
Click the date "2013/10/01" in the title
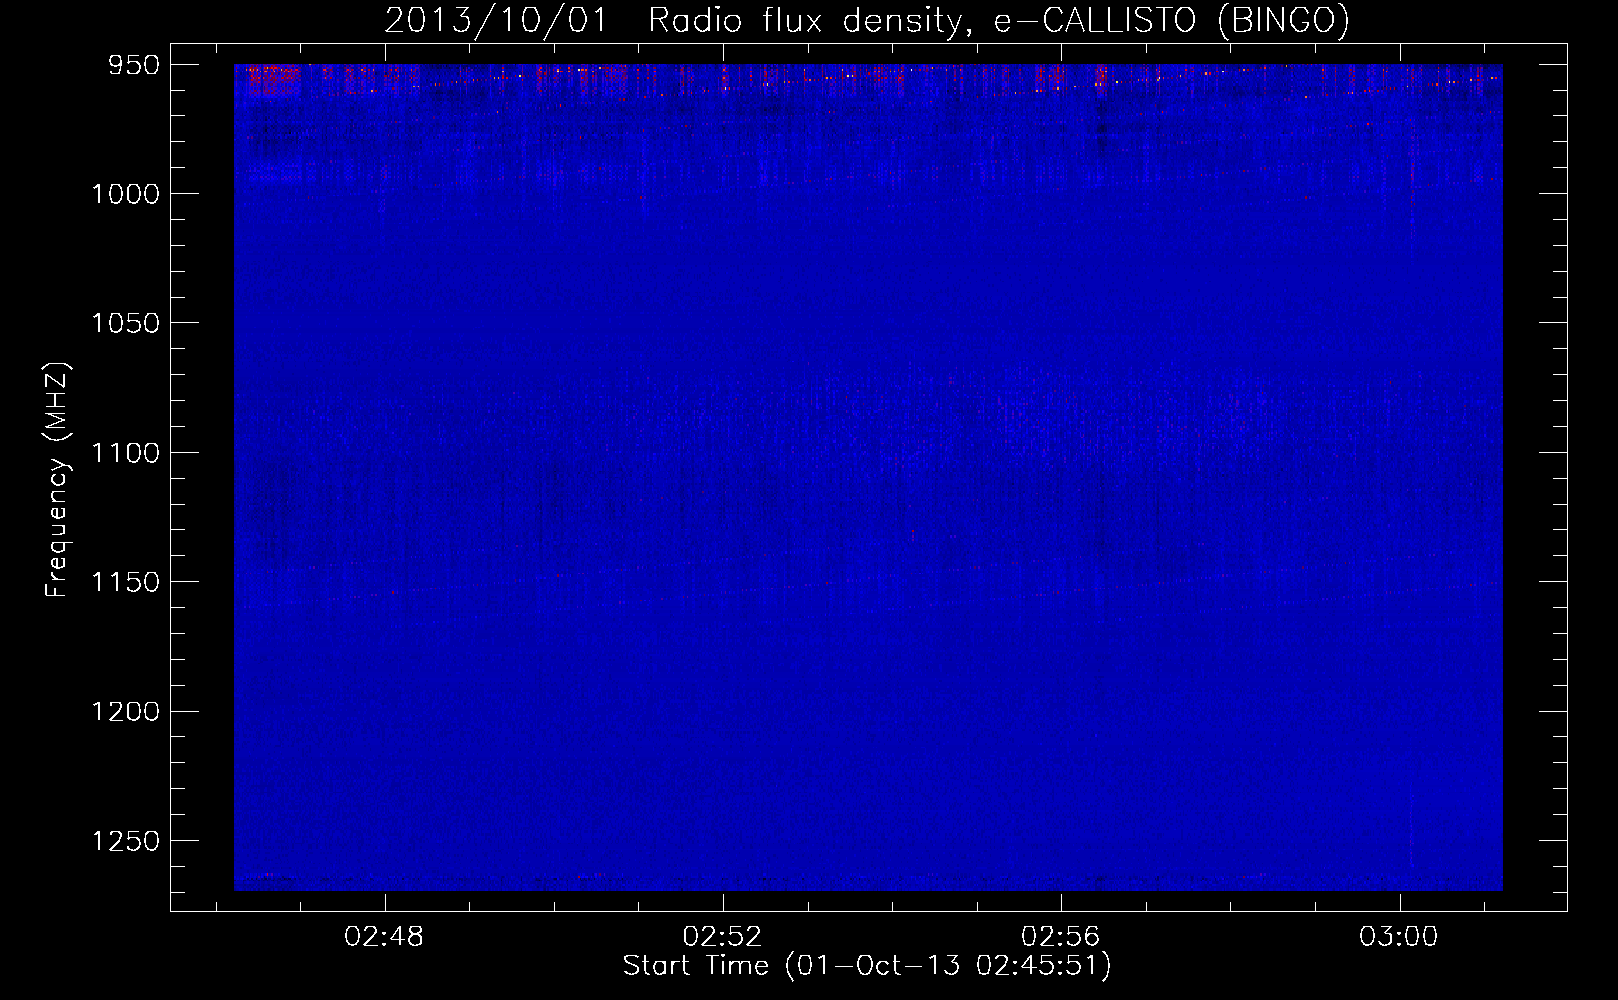[x=496, y=21]
